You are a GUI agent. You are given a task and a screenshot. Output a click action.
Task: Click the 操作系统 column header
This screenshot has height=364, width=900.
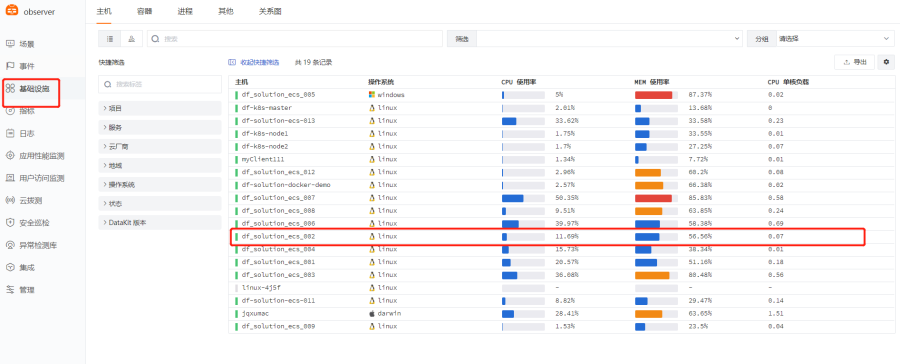tap(381, 82)
